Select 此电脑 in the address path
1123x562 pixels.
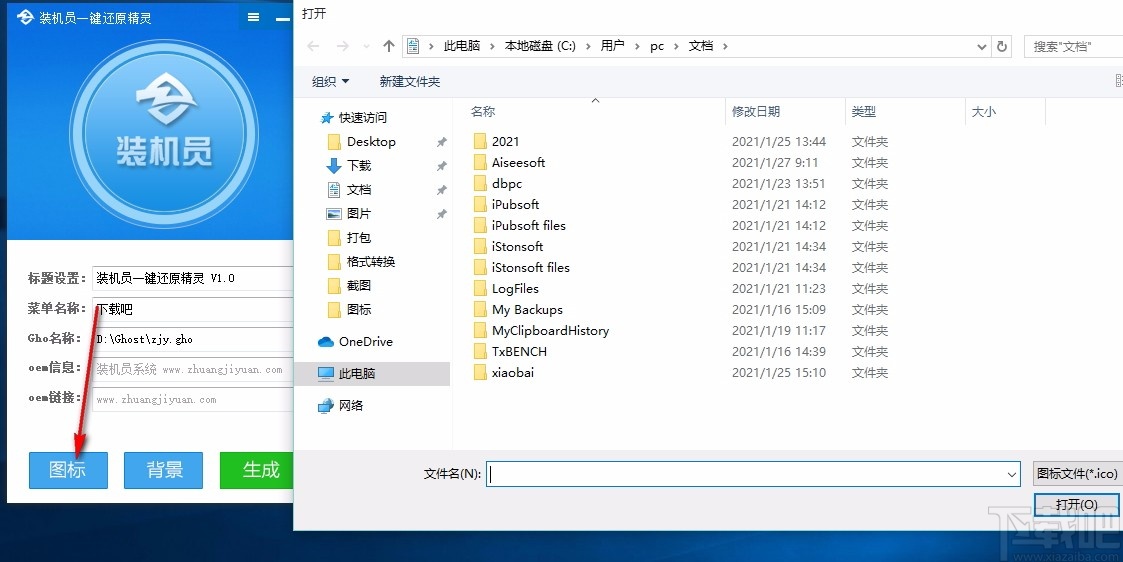pyautogui.click(x=462, y=46)
